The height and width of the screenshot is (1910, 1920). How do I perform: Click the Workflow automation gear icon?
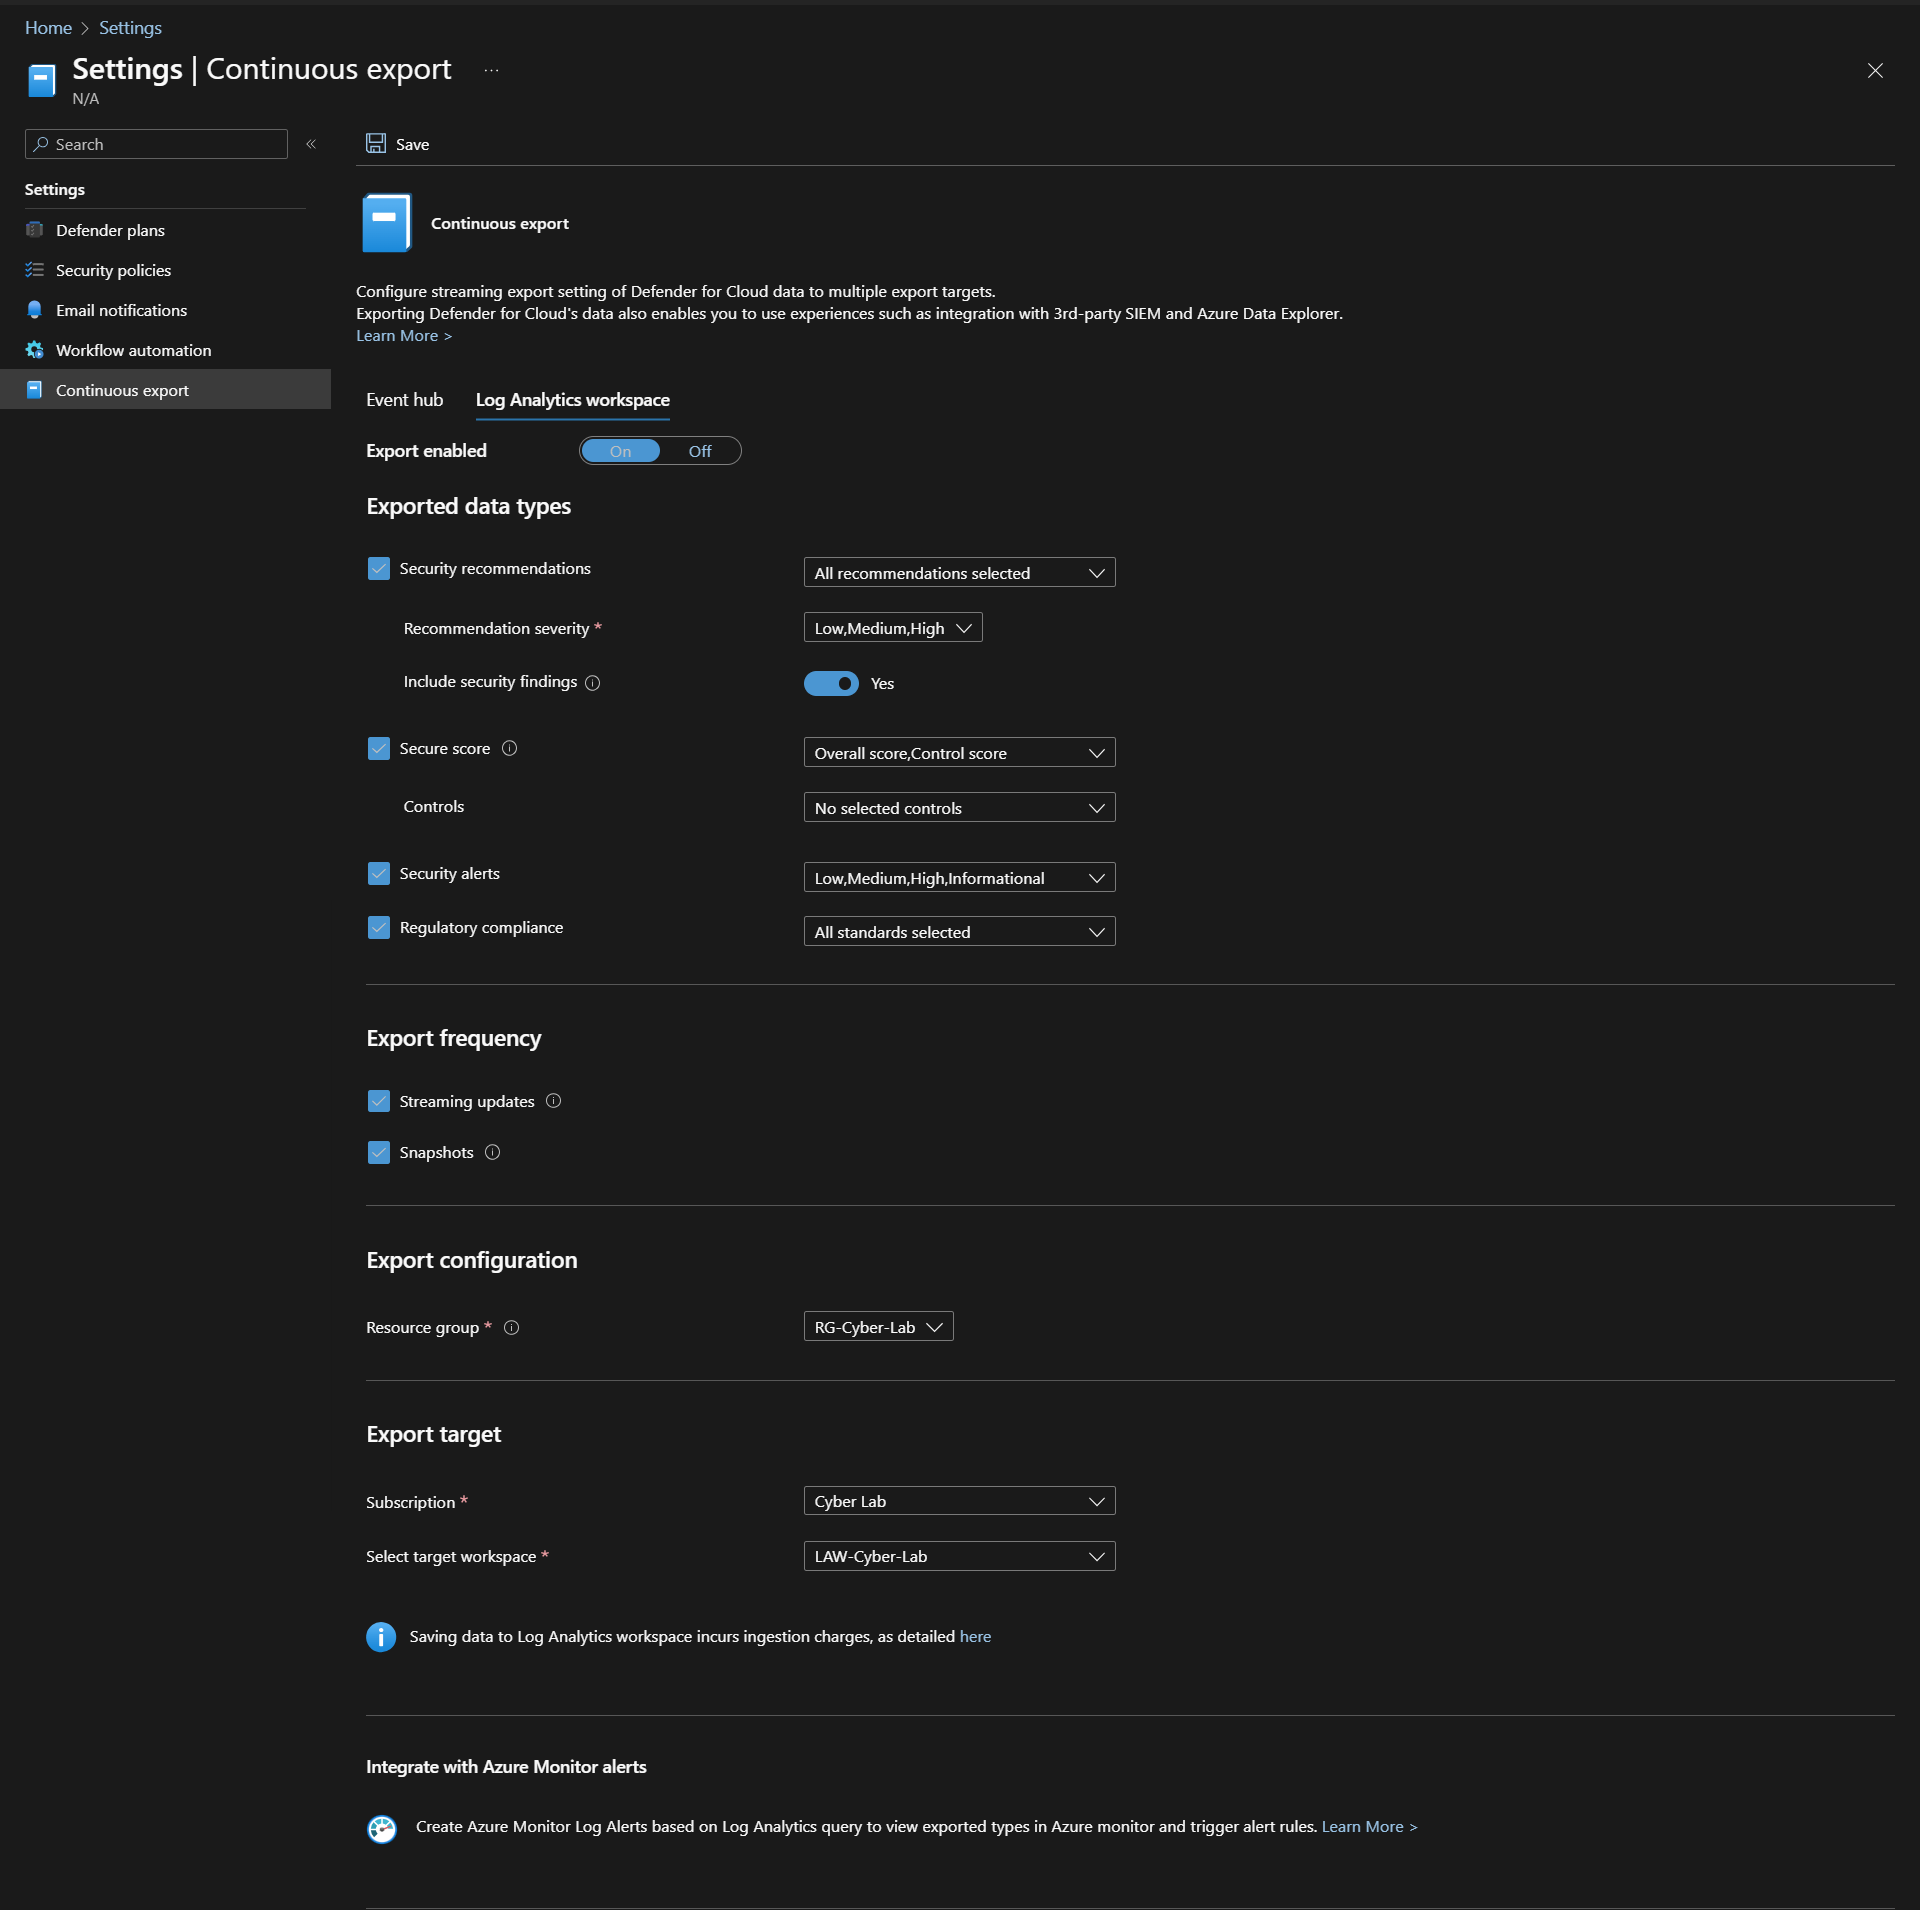tap(35, 350)
